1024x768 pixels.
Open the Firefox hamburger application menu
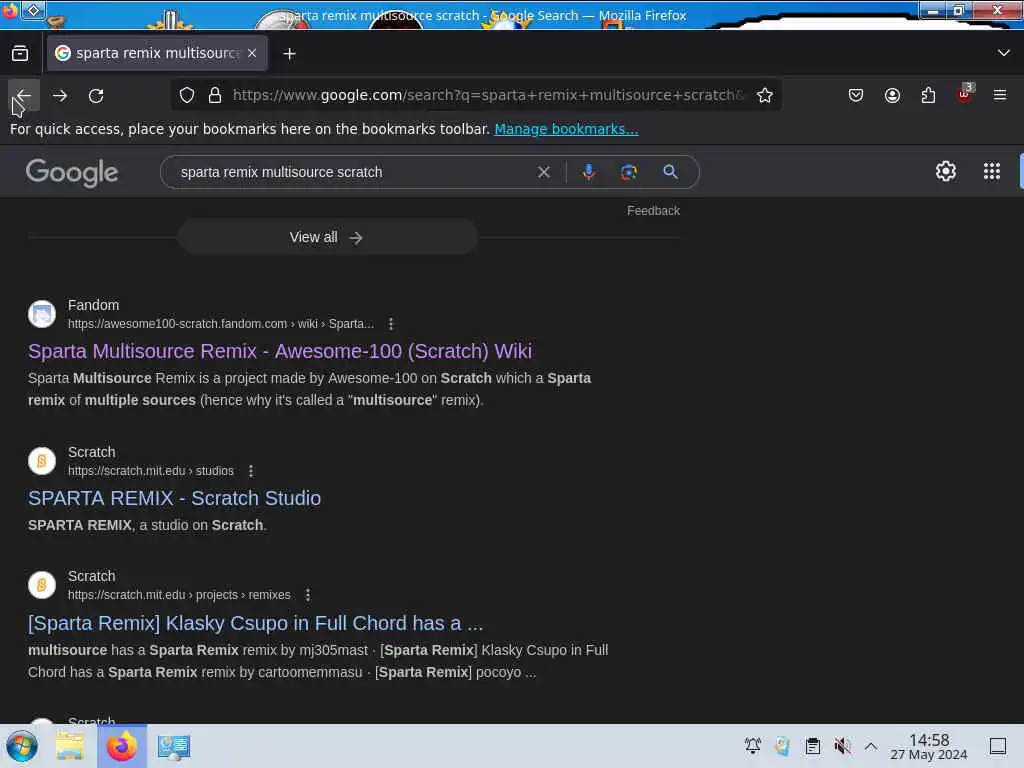1000,95
